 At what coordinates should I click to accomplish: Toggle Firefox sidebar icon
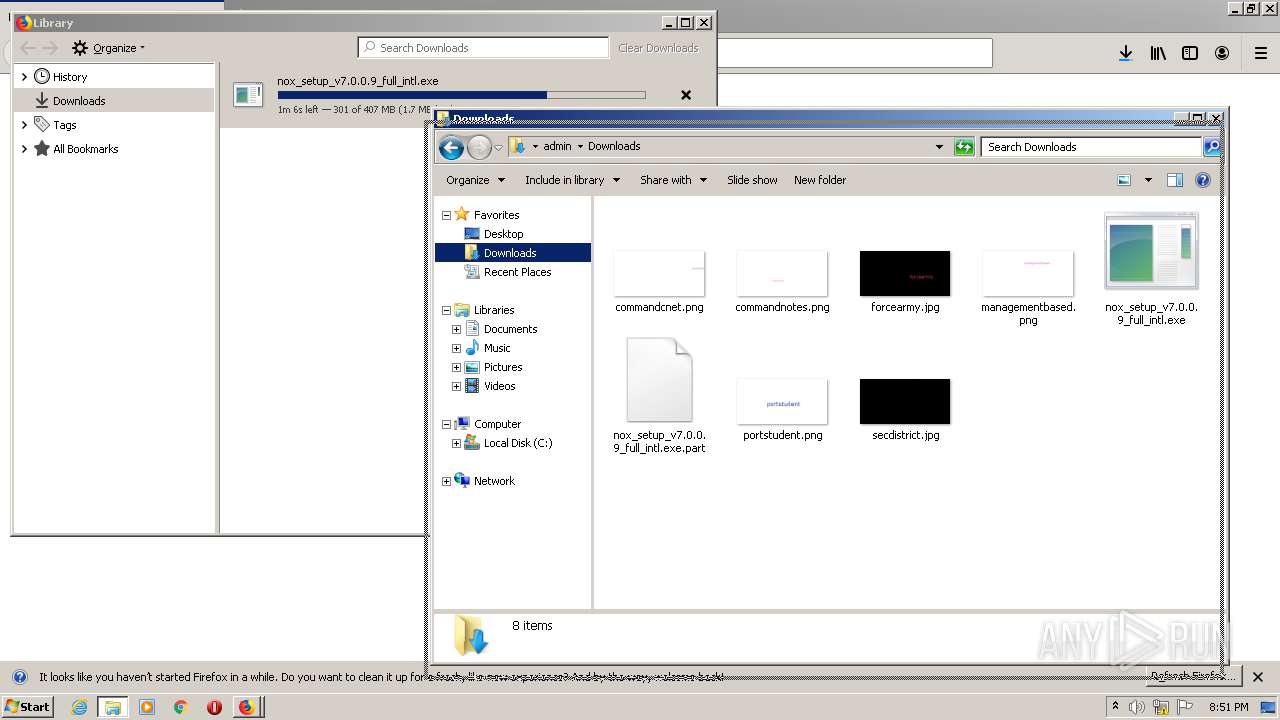click(x=1190, y=53)
